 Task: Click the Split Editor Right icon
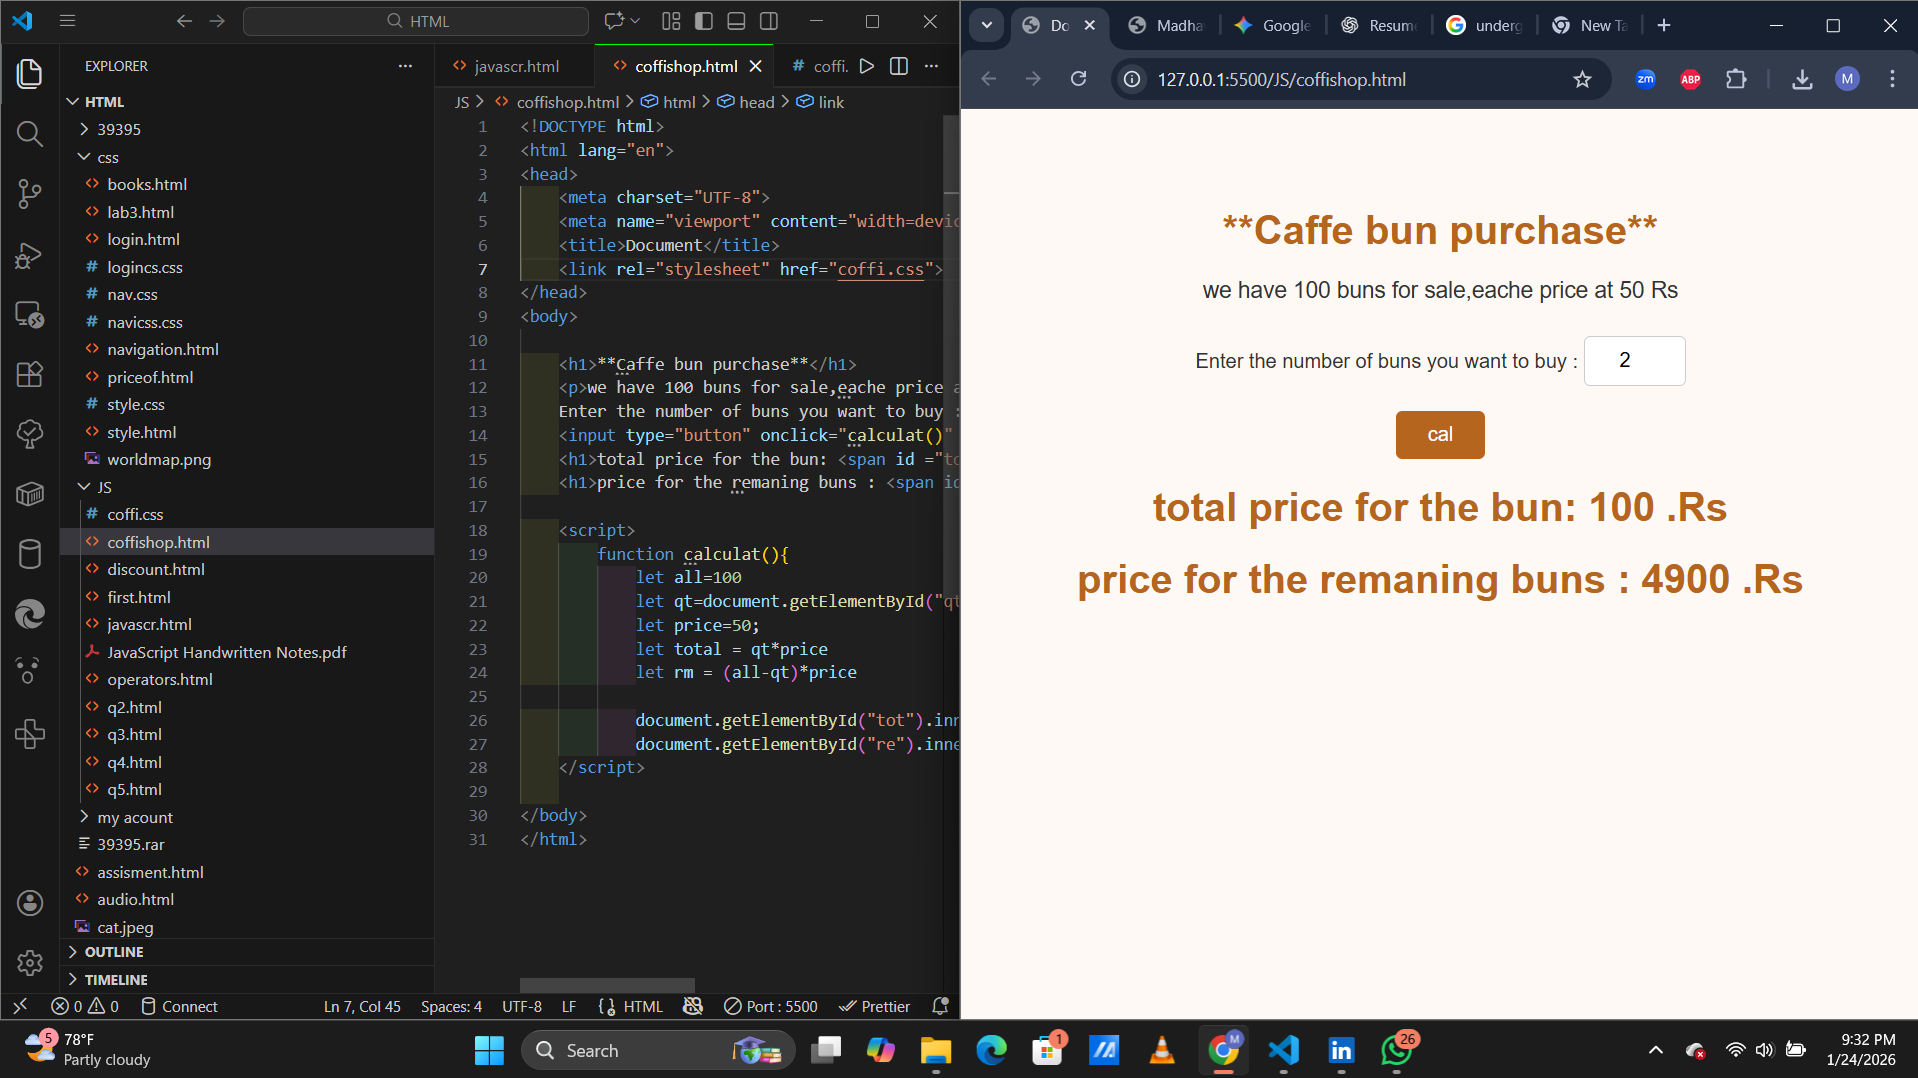coord(899,66)
